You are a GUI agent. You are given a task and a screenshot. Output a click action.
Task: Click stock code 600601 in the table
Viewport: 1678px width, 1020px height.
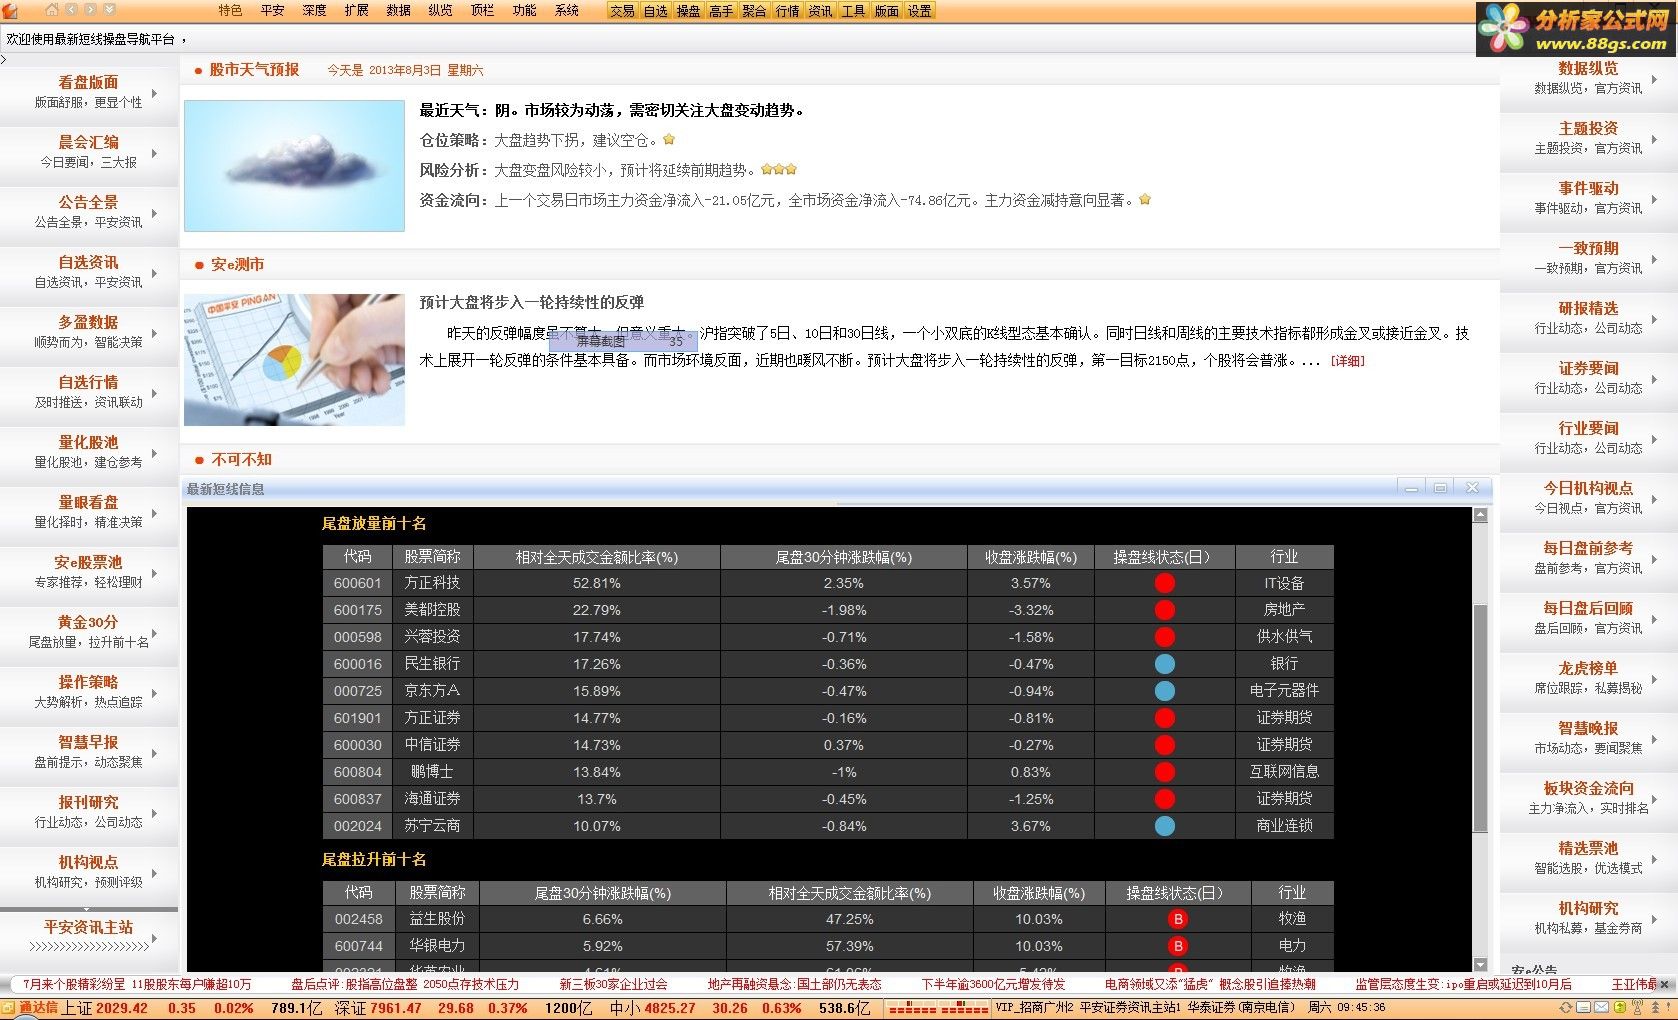tap(357, 583)
